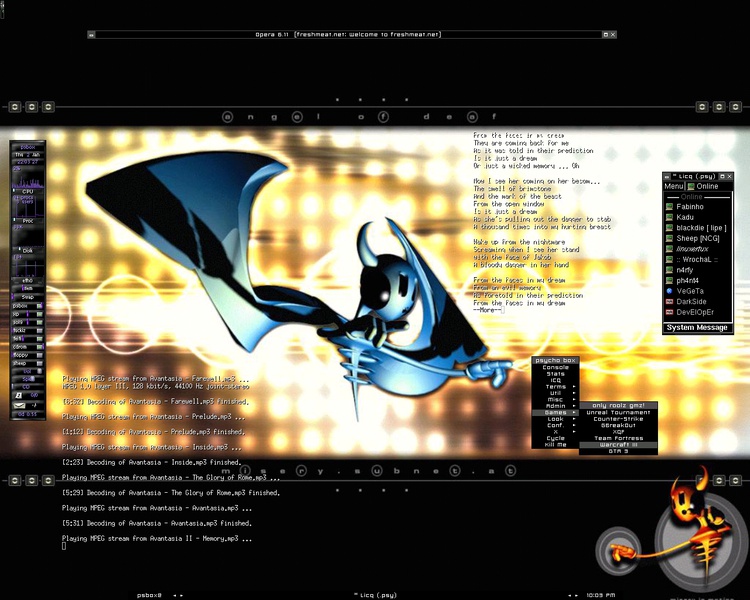Viewport: 750px width, 600px height.
Task: Click the red status icon beside DevElOpEr
Action: click(670, 312)
